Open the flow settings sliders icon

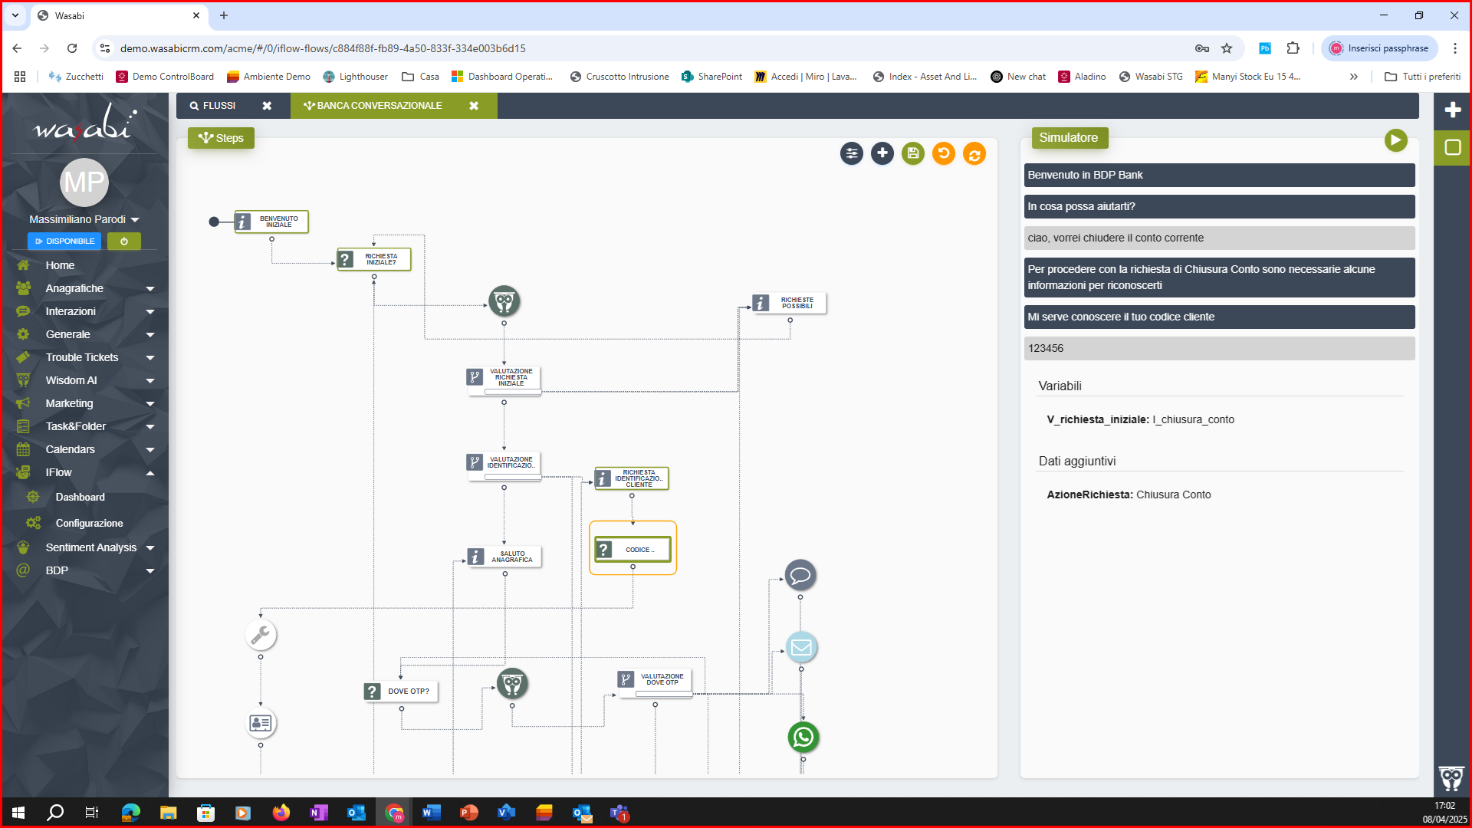(851, 153)
